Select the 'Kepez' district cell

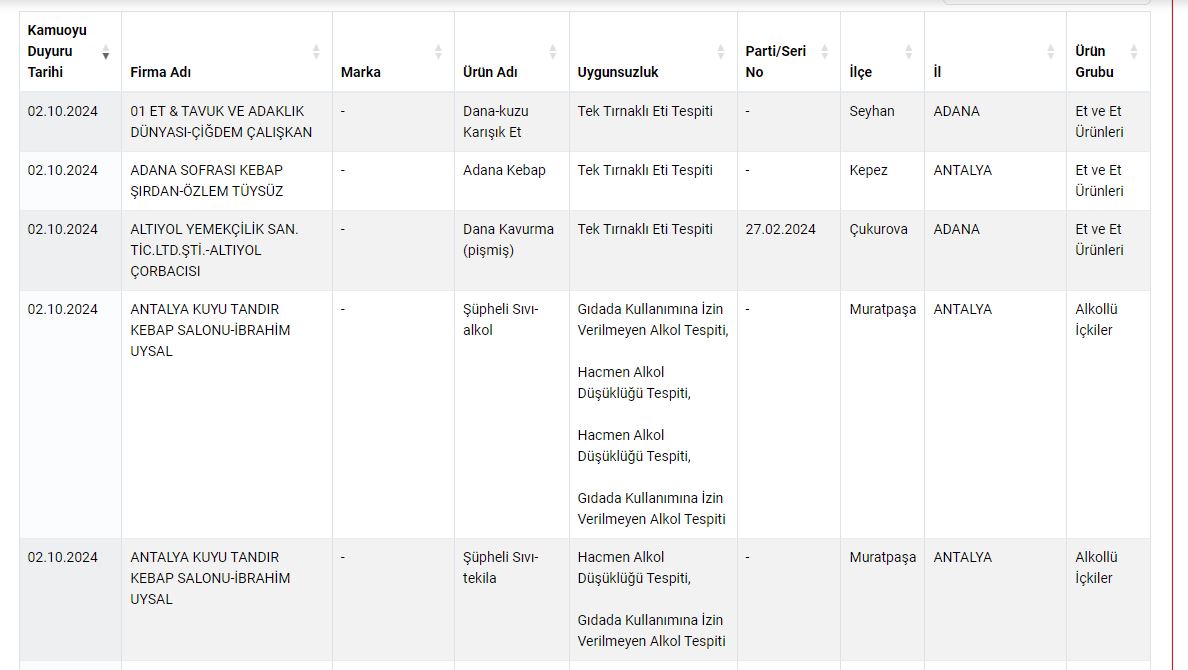tap(868, 170)
